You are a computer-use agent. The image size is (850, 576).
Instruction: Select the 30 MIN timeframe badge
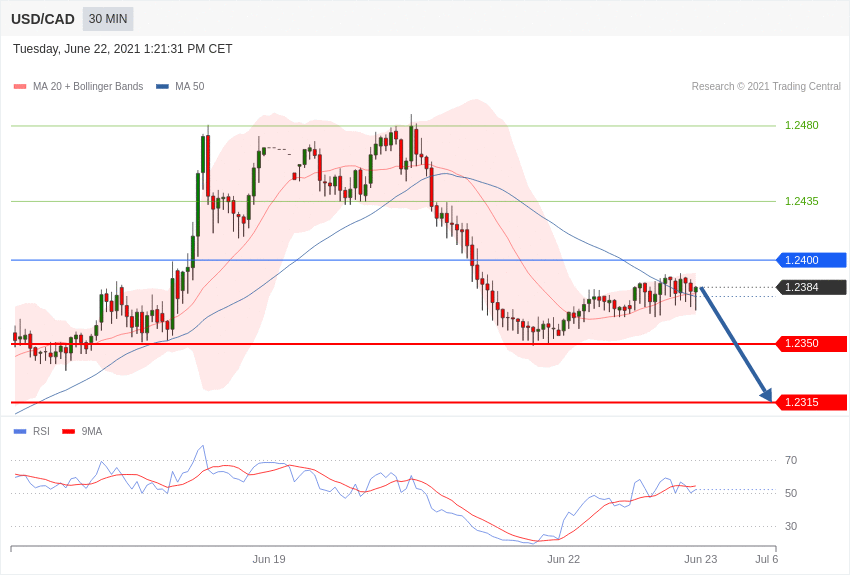pos(108,19)
